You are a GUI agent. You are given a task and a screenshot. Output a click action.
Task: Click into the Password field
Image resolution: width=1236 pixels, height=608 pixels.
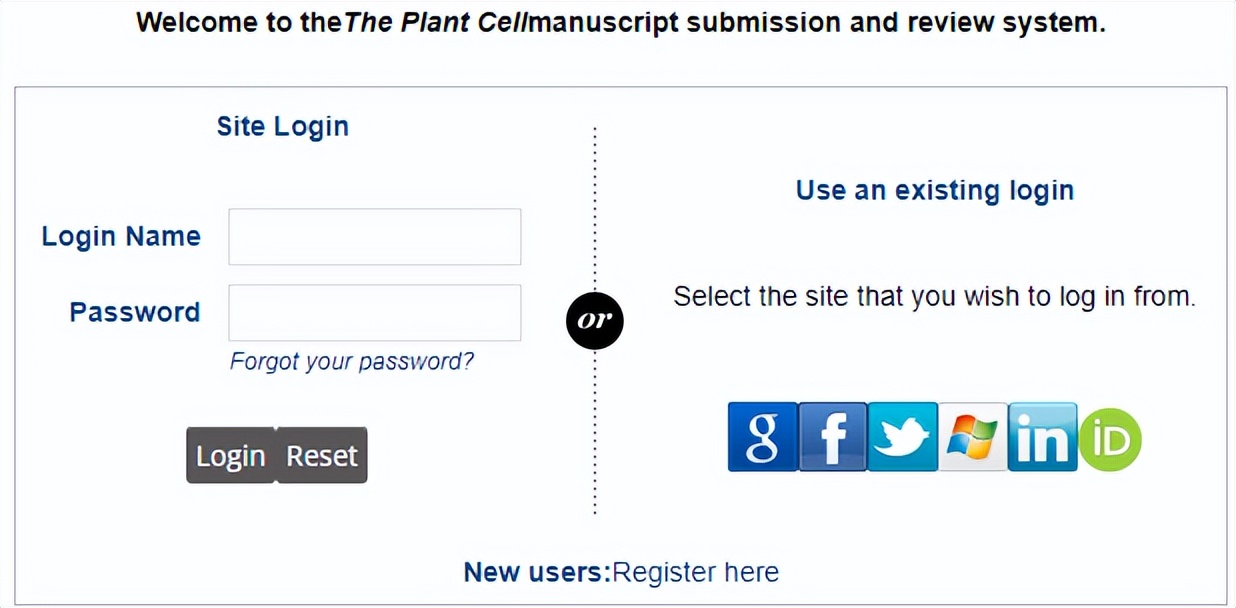click(x=374, y=313)
